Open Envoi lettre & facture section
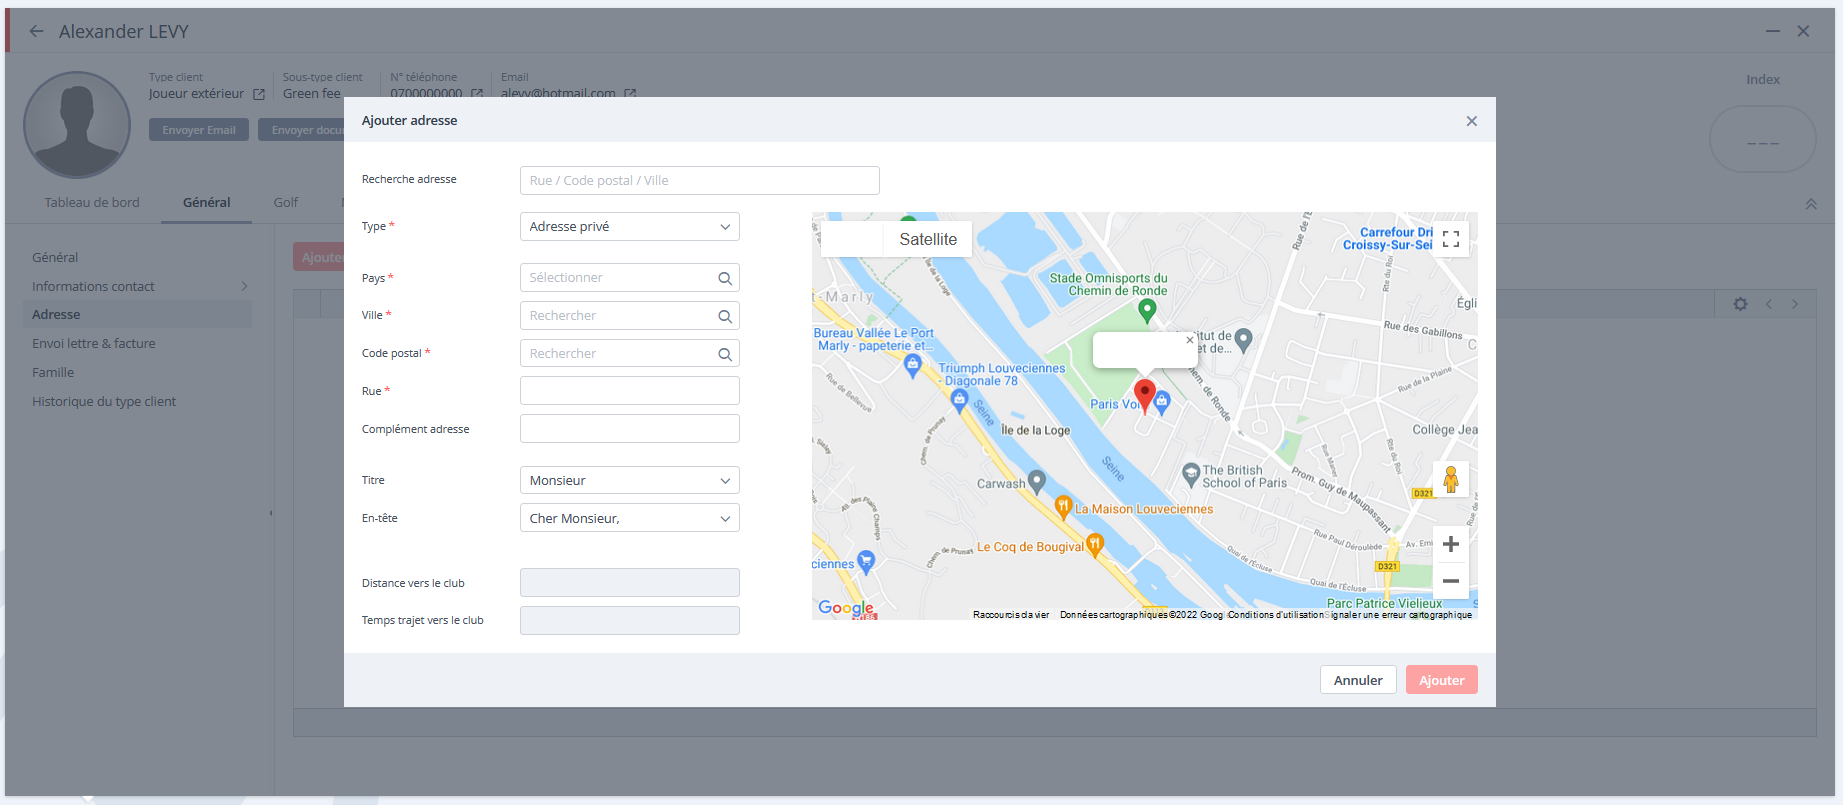The height and width of the screenshot is (805, 1843). pos(94,343)
